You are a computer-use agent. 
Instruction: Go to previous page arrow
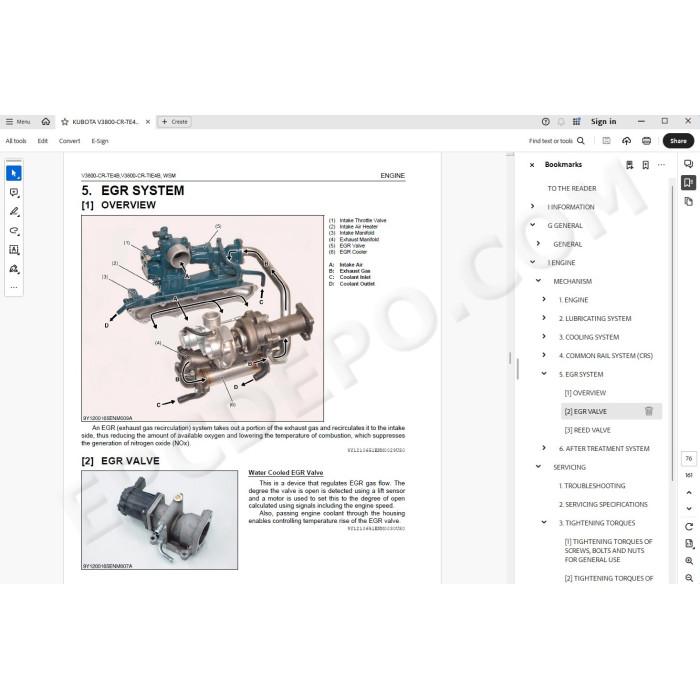pyautogui.click(x=689, y=492)
